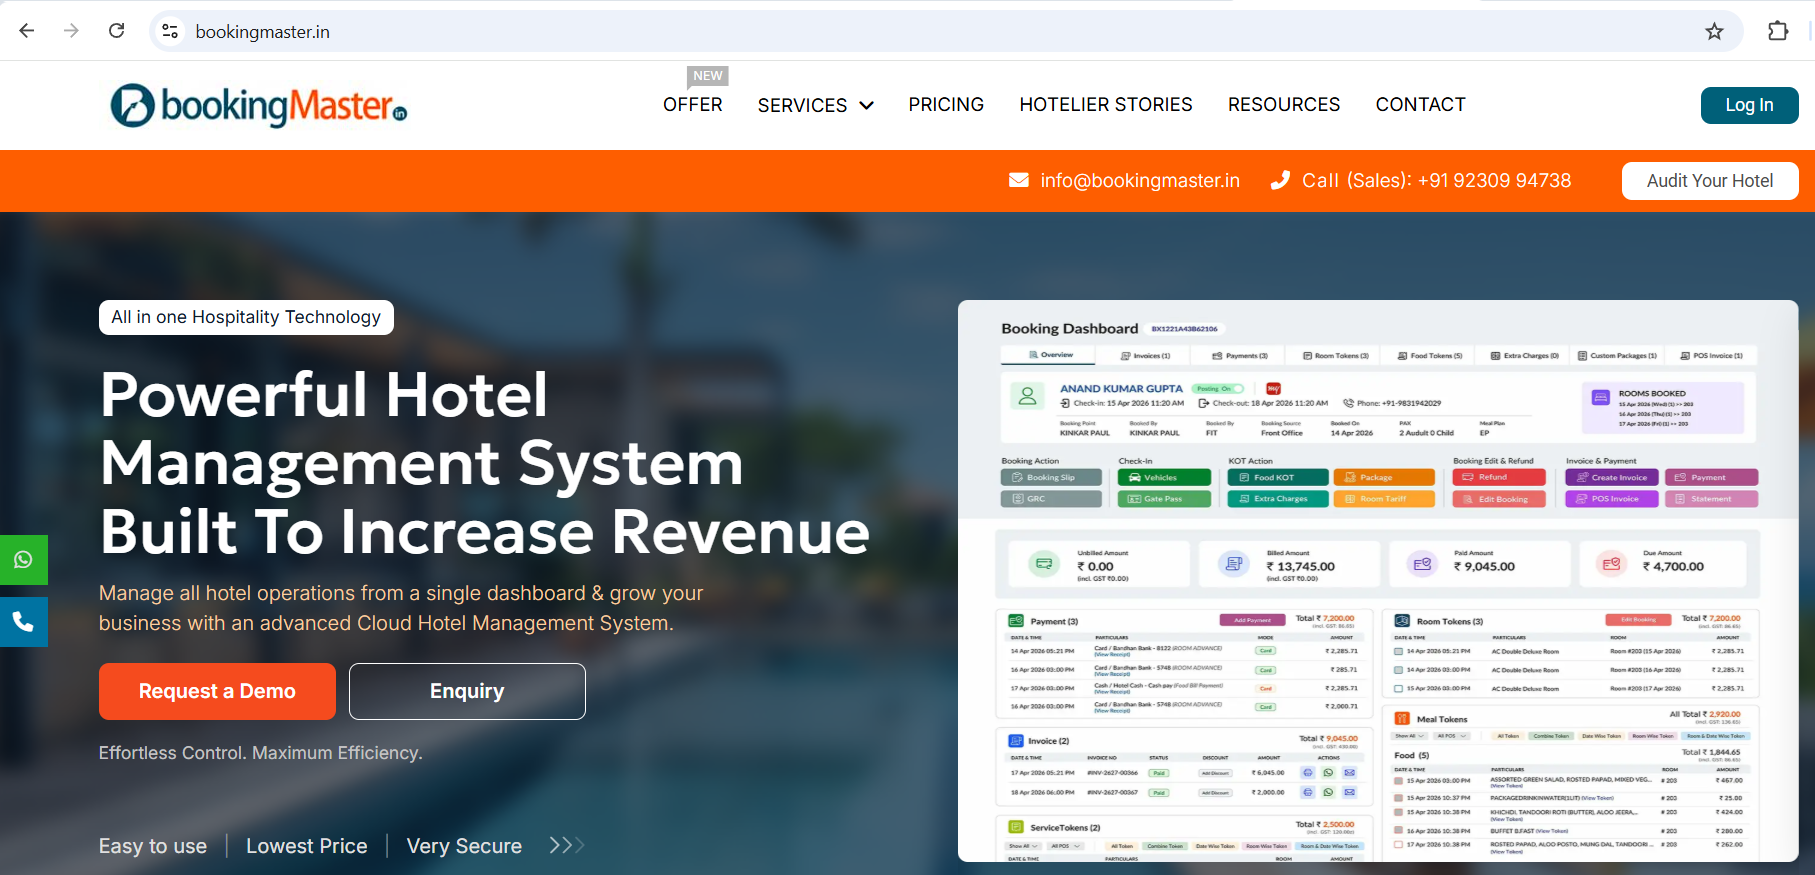Open the browser extensions menu
This screenshot has height=875, width=1815.
click(1777, 31)
